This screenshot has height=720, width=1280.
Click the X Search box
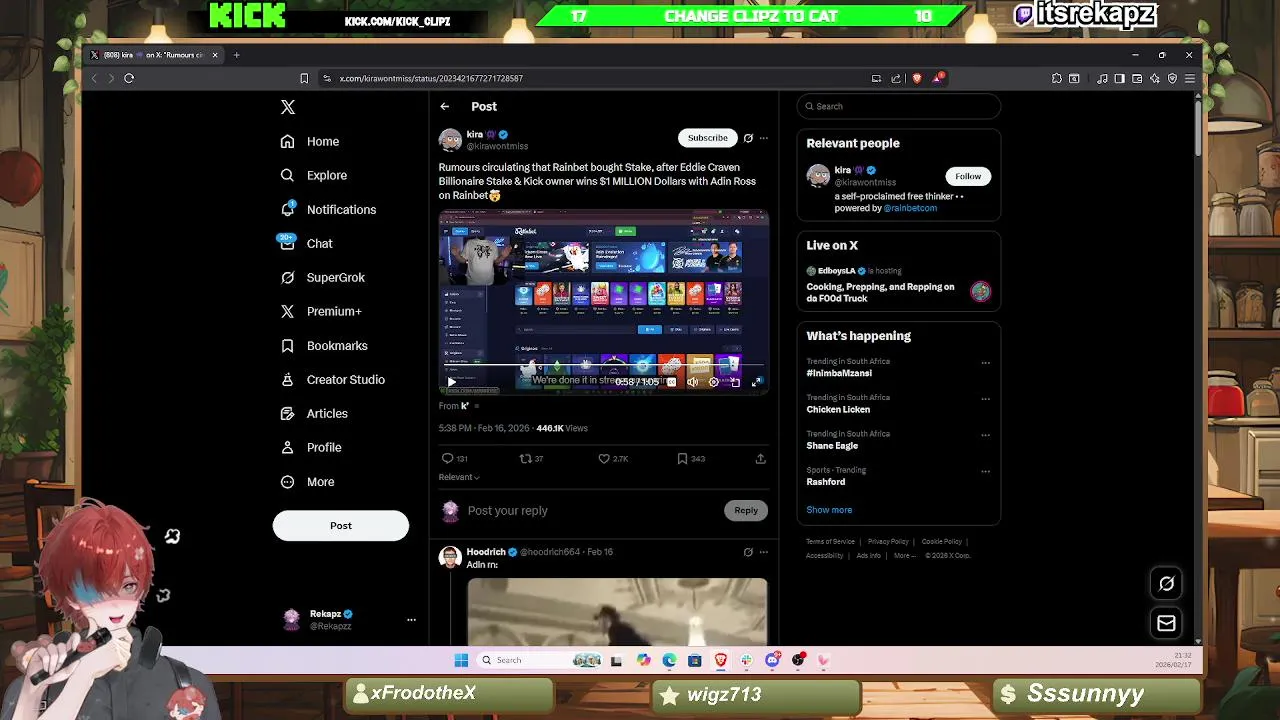coord(899,106)
